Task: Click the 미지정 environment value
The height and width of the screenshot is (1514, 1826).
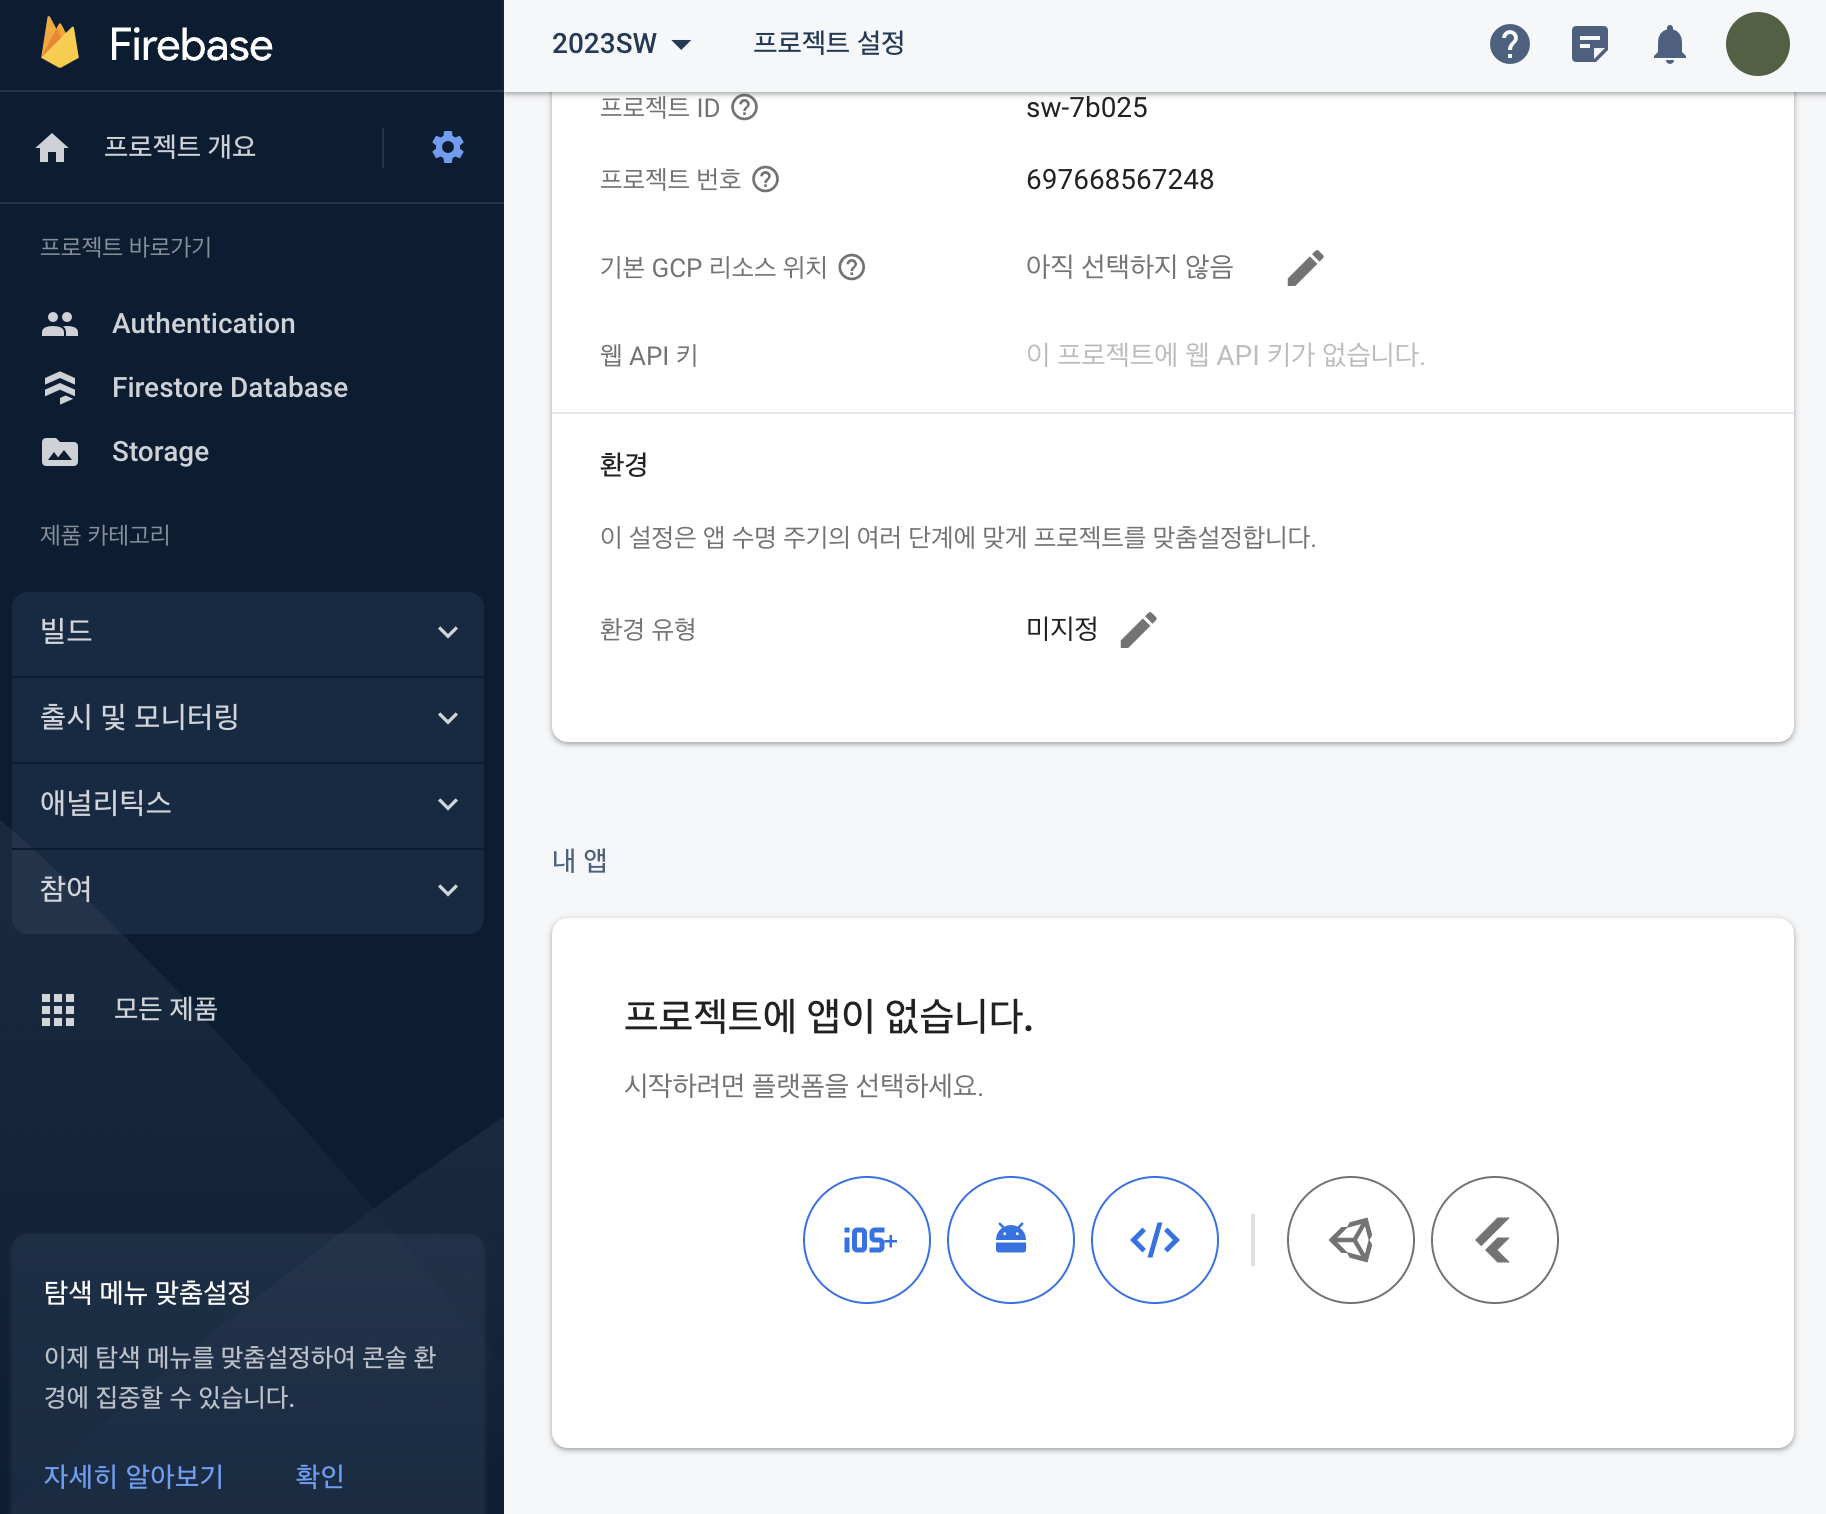Action: click(1062, 629)
